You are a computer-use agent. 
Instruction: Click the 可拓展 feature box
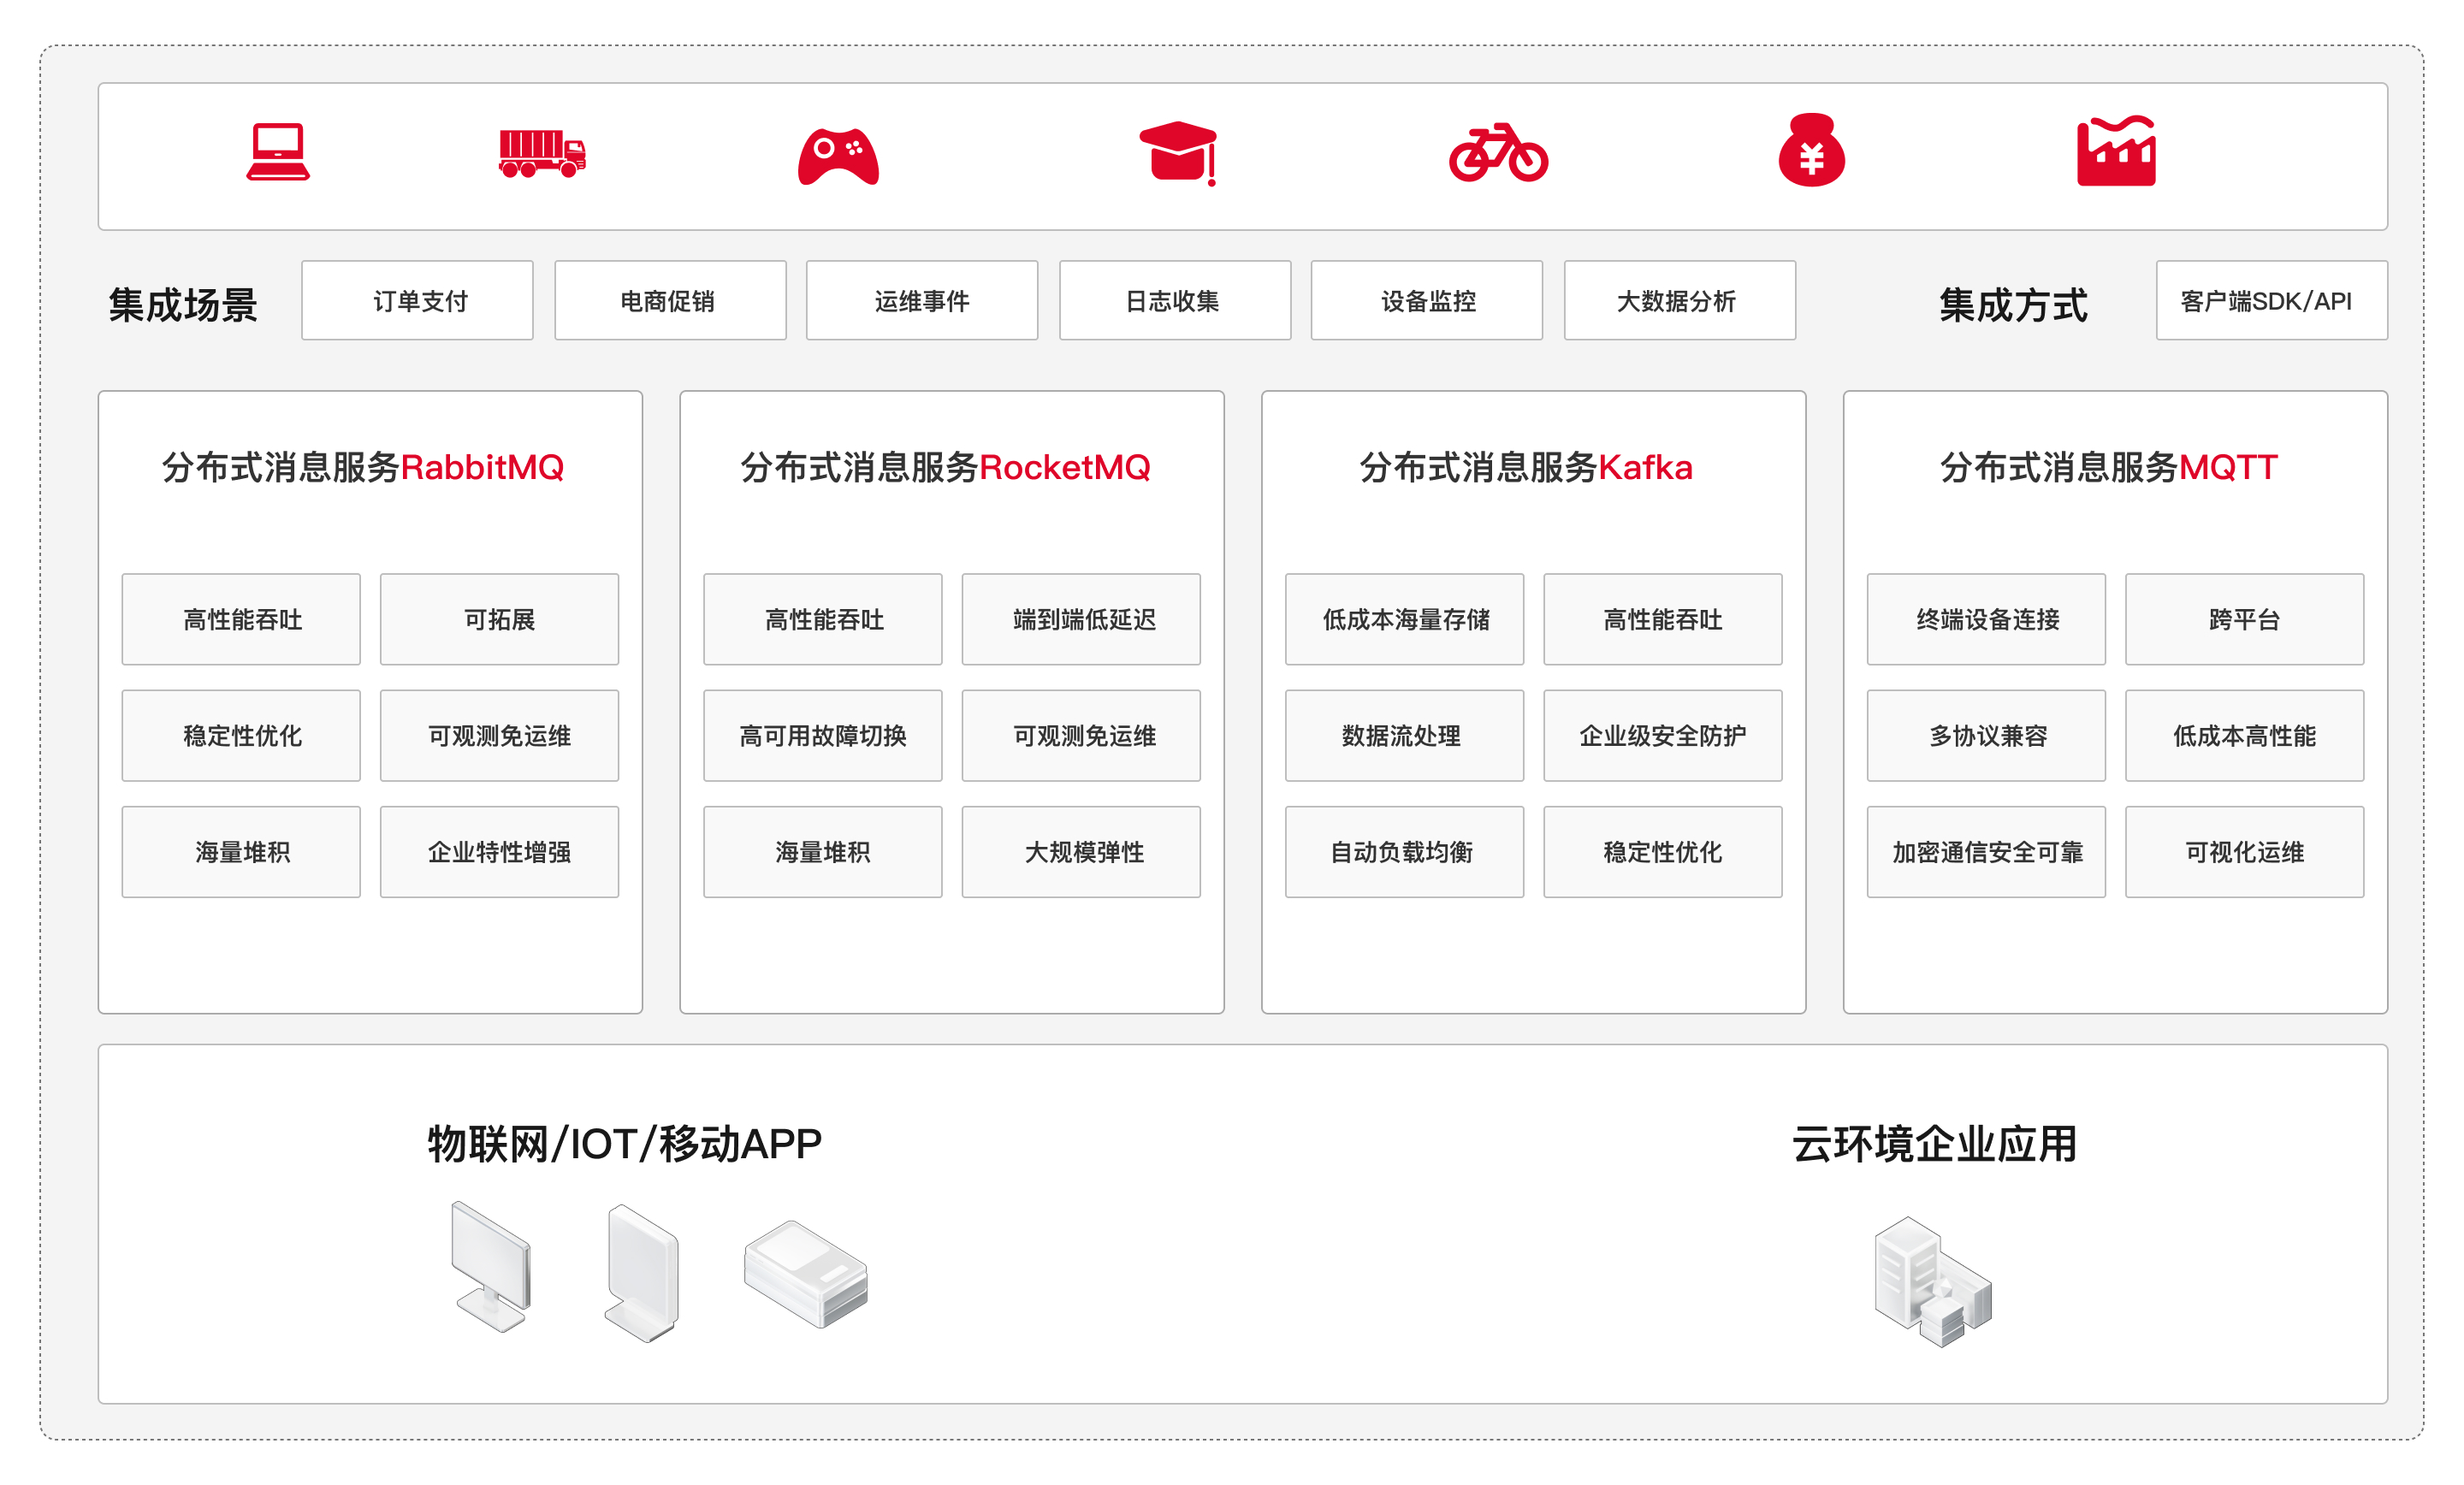[499, 619]
